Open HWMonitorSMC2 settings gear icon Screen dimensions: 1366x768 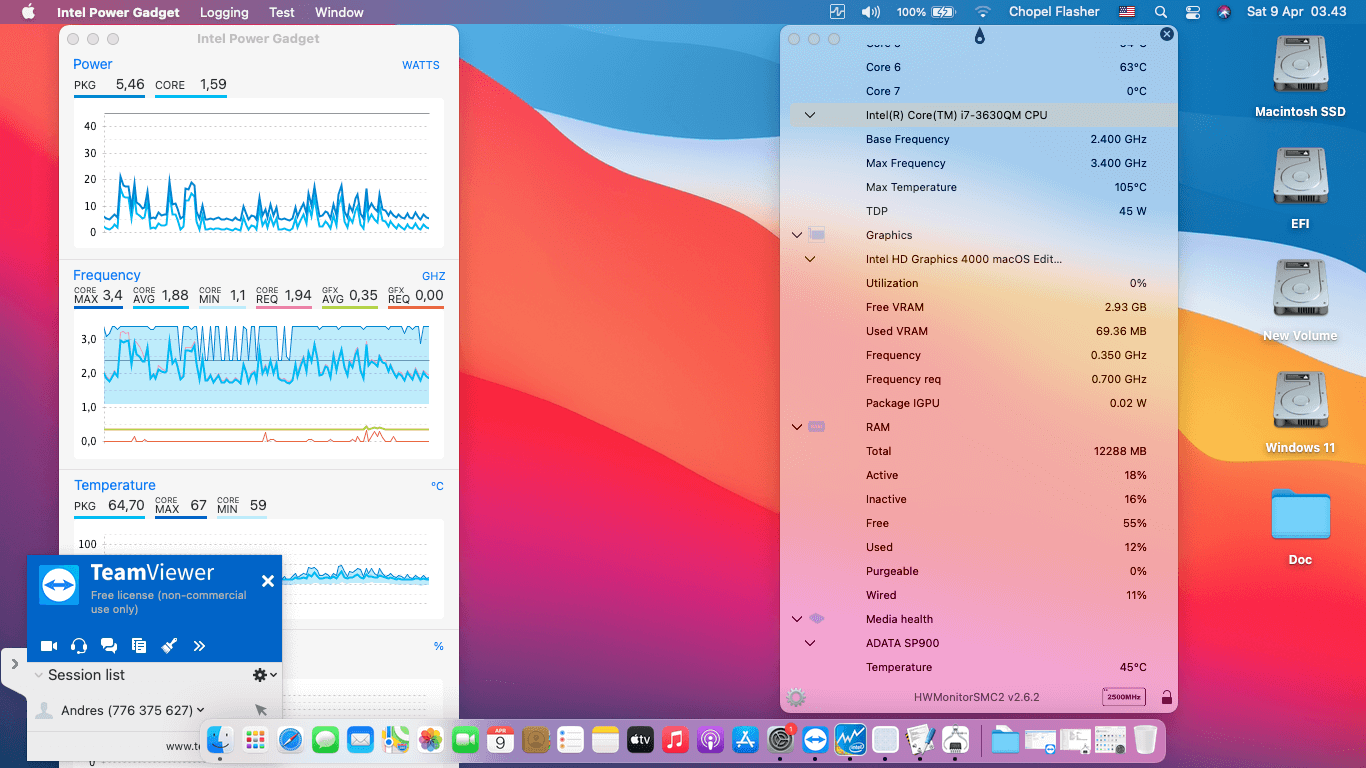tap(796, 697)
